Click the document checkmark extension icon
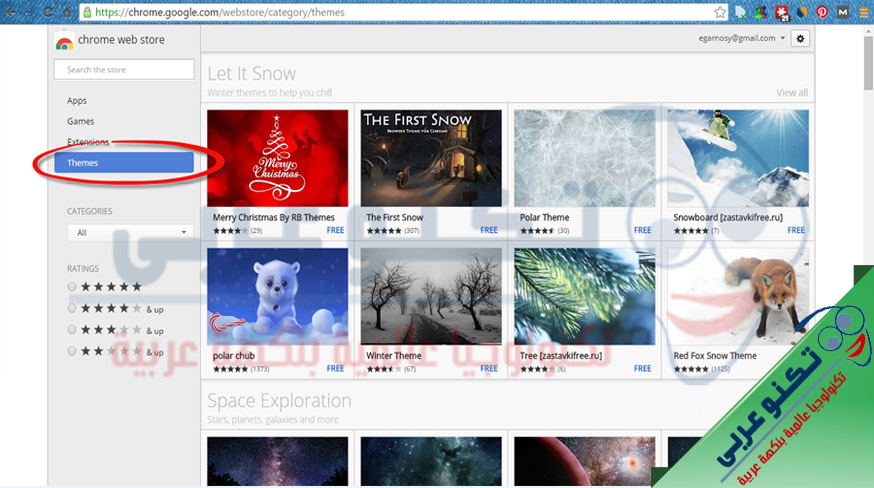Viewport: 874px width, 488px height. (x=740, y=12)
